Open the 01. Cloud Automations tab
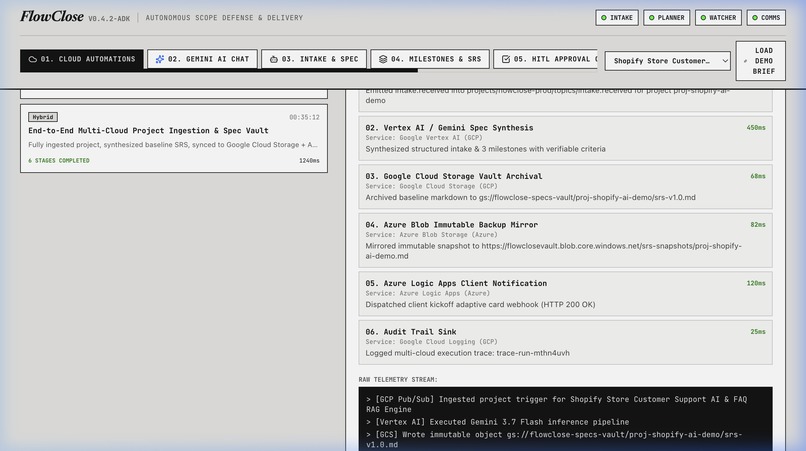Screen dimensions: 806x451 point(82,60)
